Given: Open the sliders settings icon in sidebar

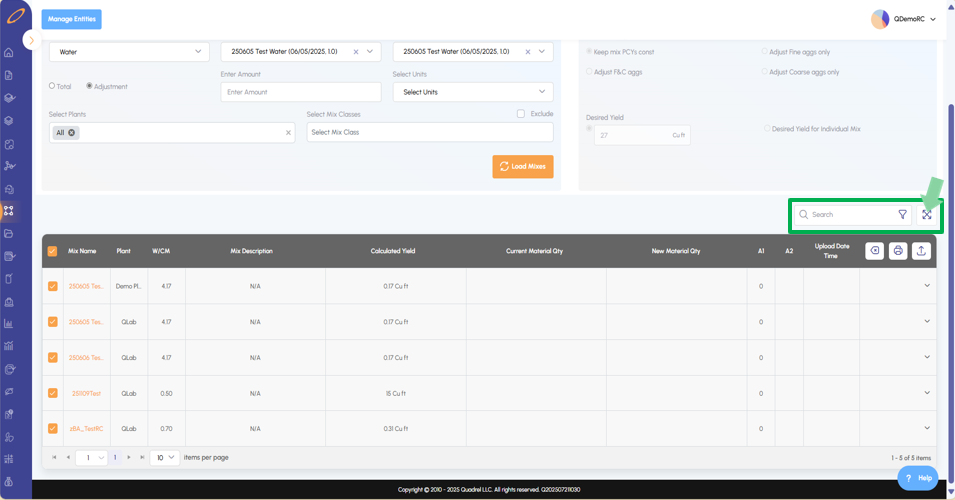Looking at the screenshot, I should tap(9, 459).
